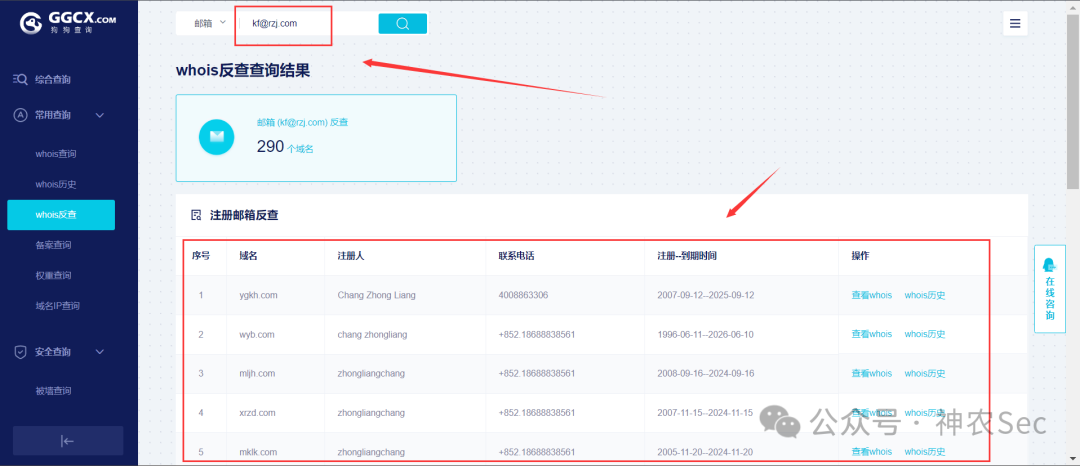The width and height of the screenshot is (1080, 466).
Task: Click 邮箱 (kf@rzj.com) 反查 label
Action: 302,123
